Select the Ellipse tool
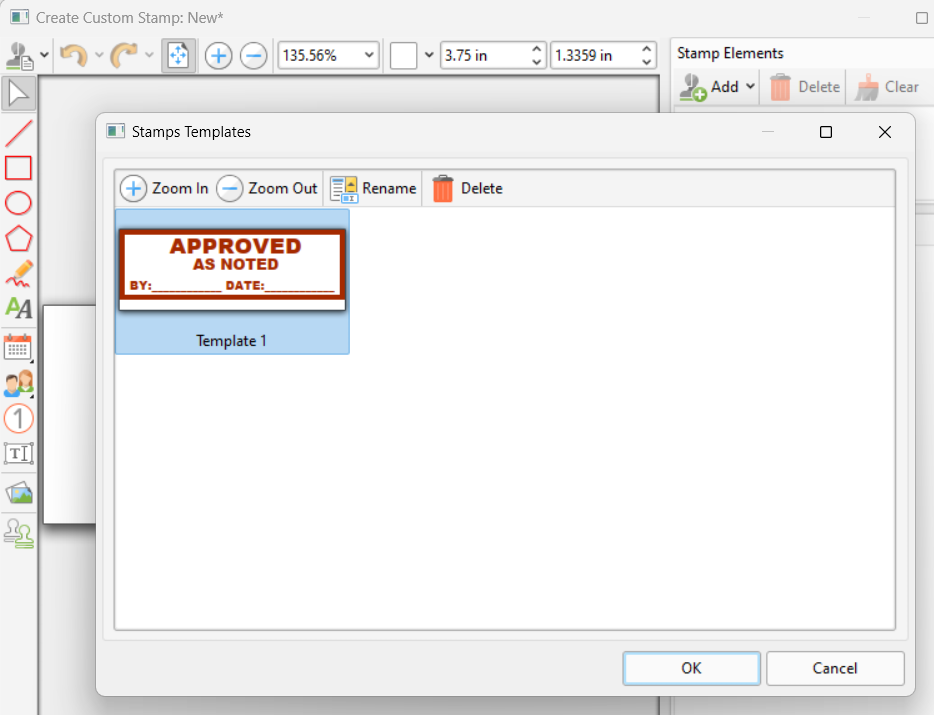 [x=18, y=203]
